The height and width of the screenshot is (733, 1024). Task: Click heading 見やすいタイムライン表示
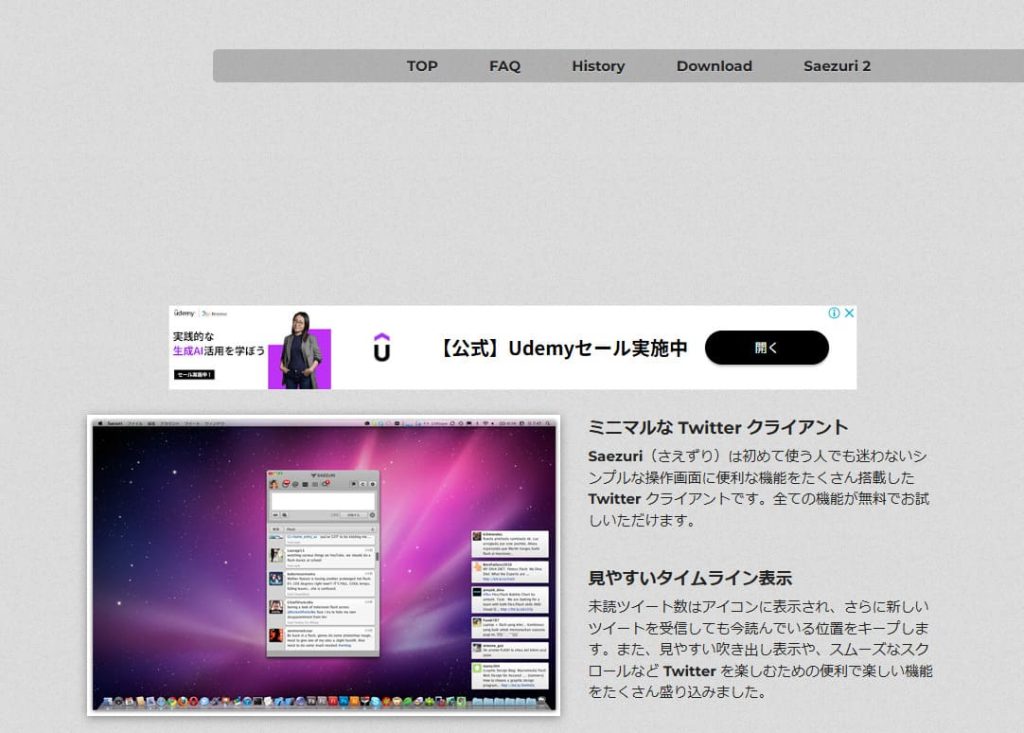tap(690, 578)
